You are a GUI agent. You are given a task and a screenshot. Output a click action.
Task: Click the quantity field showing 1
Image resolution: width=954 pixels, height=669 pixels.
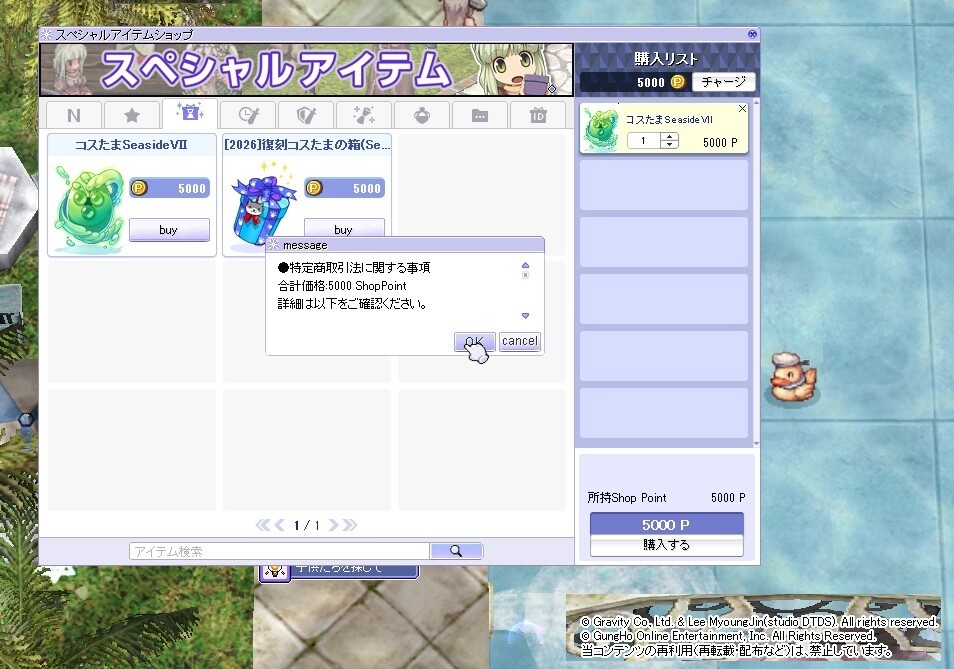[644, 141]
